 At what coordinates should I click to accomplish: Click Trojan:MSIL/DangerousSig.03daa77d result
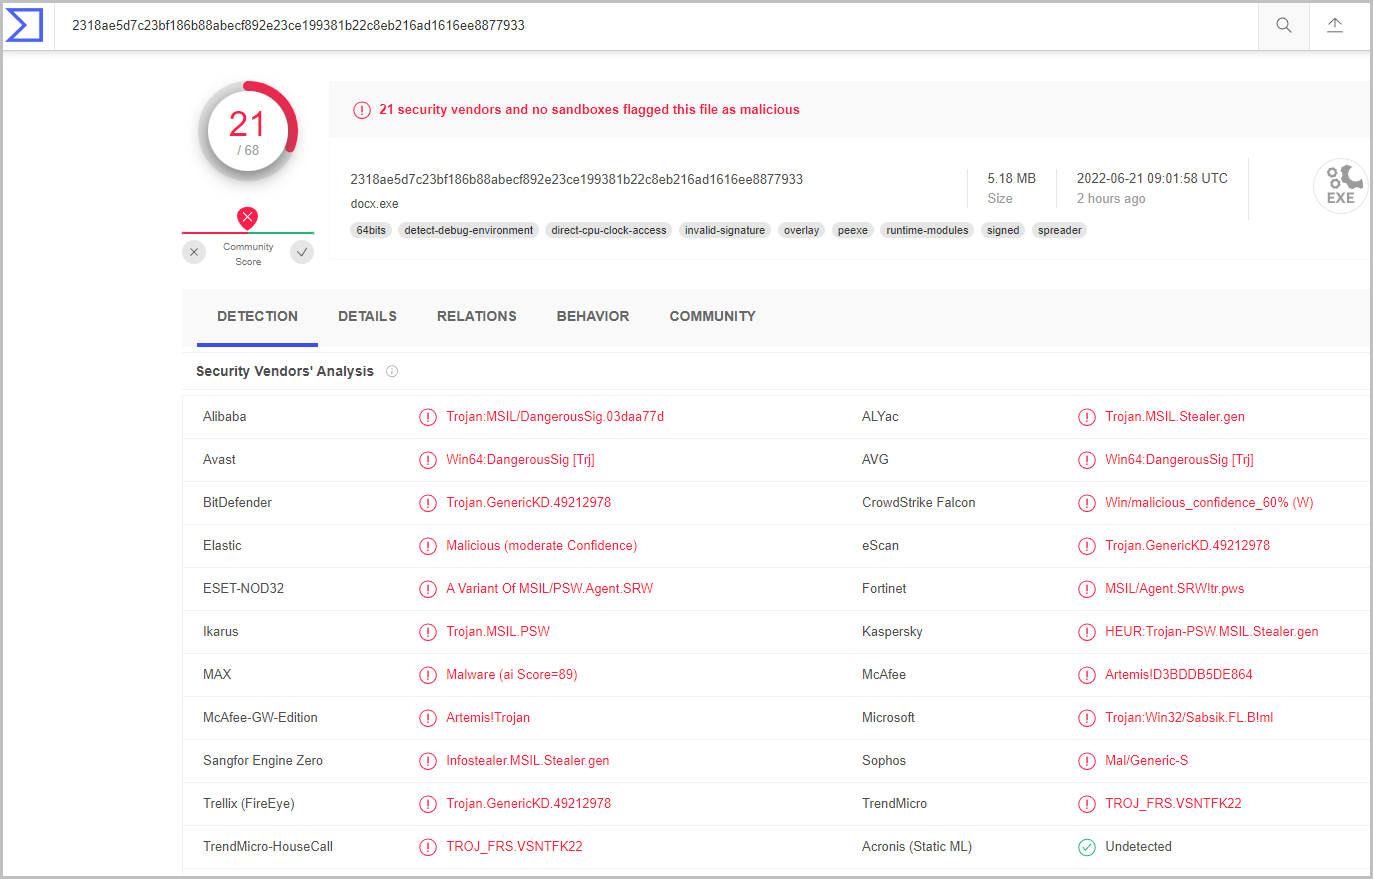click(555, 416)
